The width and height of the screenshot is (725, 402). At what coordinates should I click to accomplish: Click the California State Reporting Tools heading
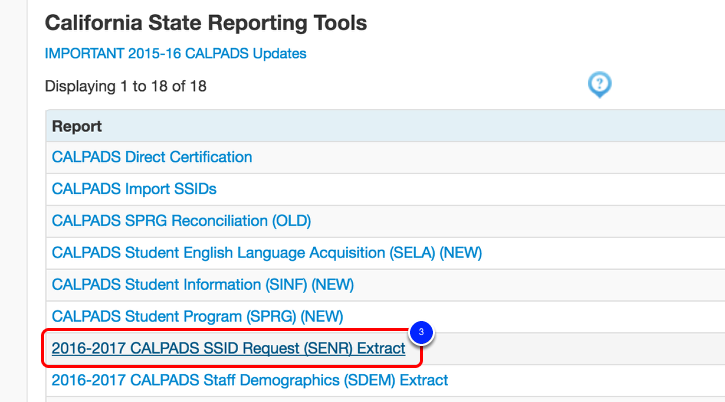pos(206,23)
